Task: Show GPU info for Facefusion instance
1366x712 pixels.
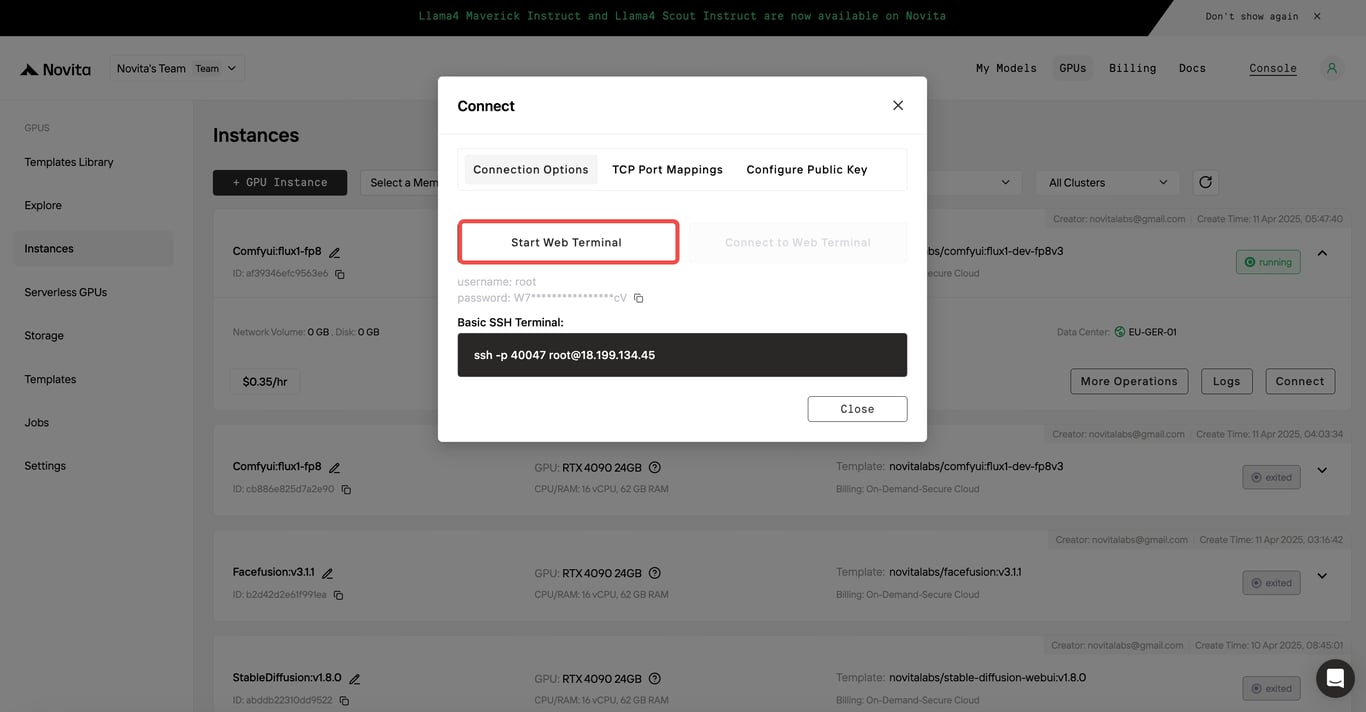Action: [x=655, y=573]
